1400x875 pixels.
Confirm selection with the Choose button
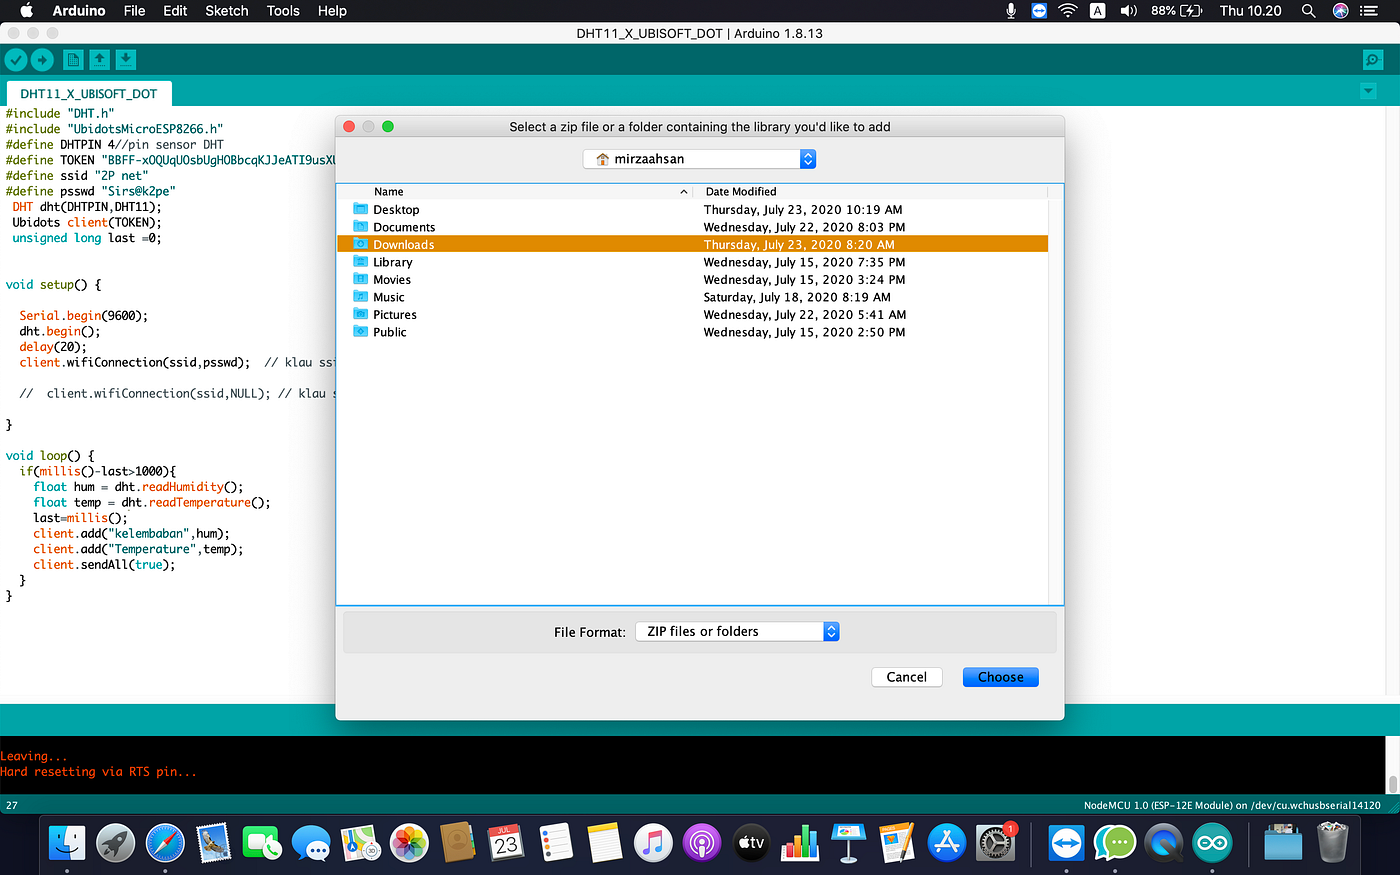[1000, 677]
